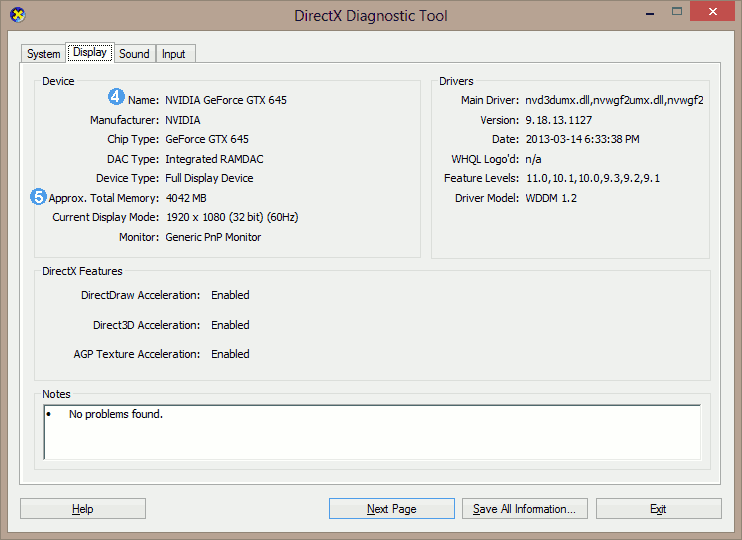Click Monitor value 'Generic PnP Monitor'

pos(213,237)
